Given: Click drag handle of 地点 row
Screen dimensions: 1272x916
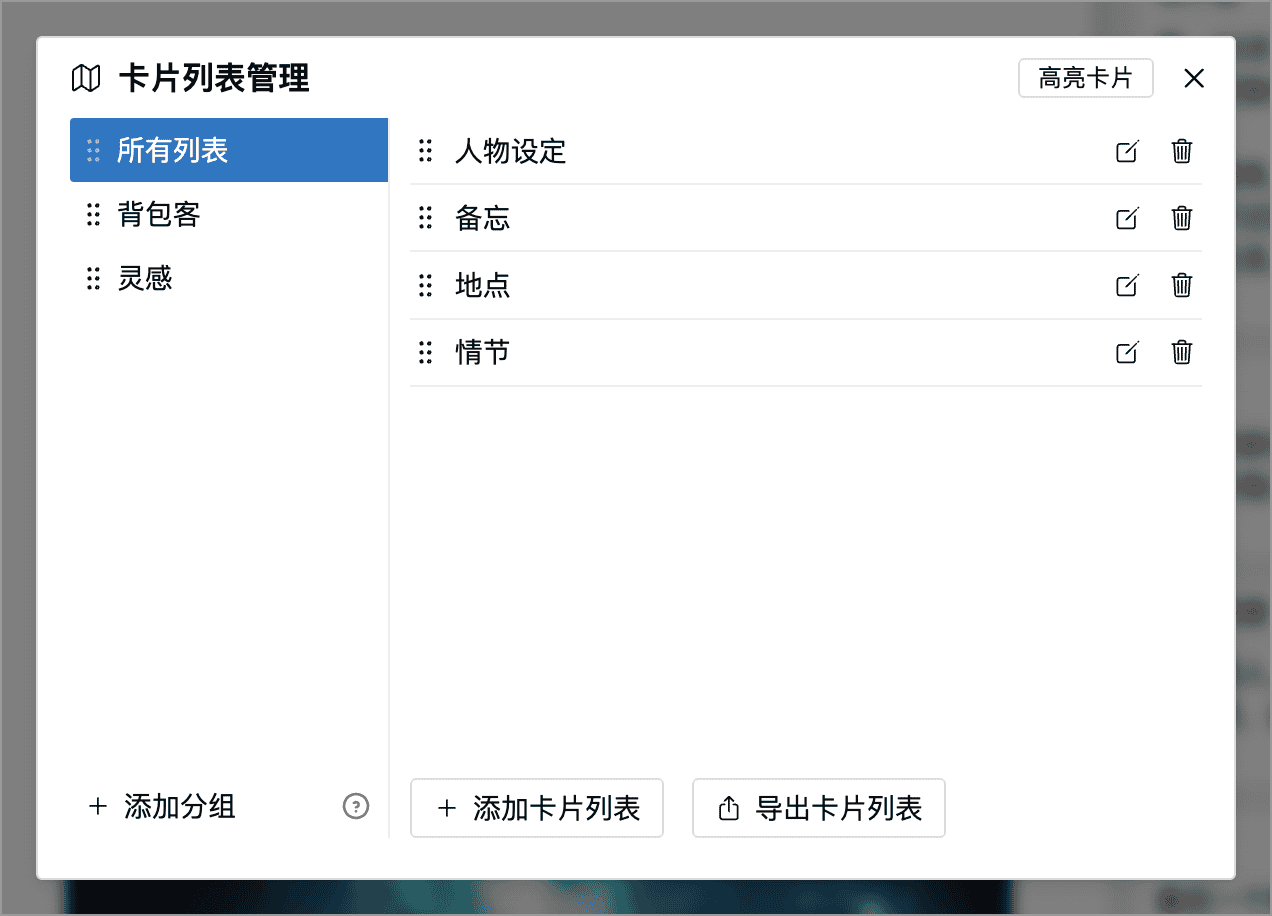Looking at the screenshot, I should (425, 285).
